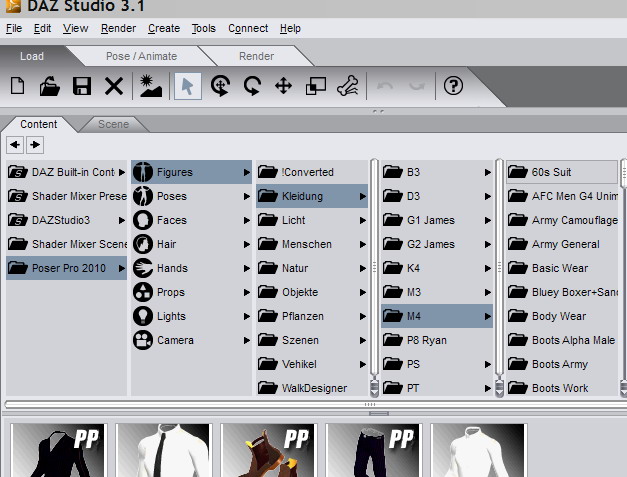This screenshot has height=477, width=627.
Task: Expand the M3 folder arrow
Action: coord(488,292)
